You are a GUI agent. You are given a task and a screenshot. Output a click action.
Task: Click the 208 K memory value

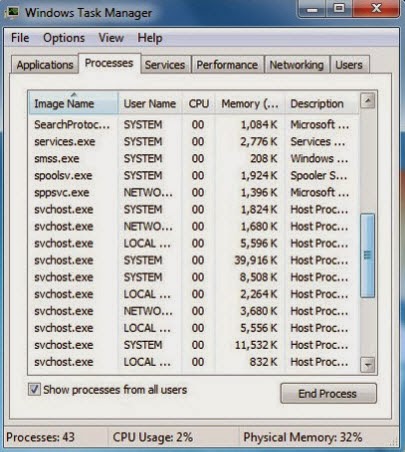(x=263, y=159)
